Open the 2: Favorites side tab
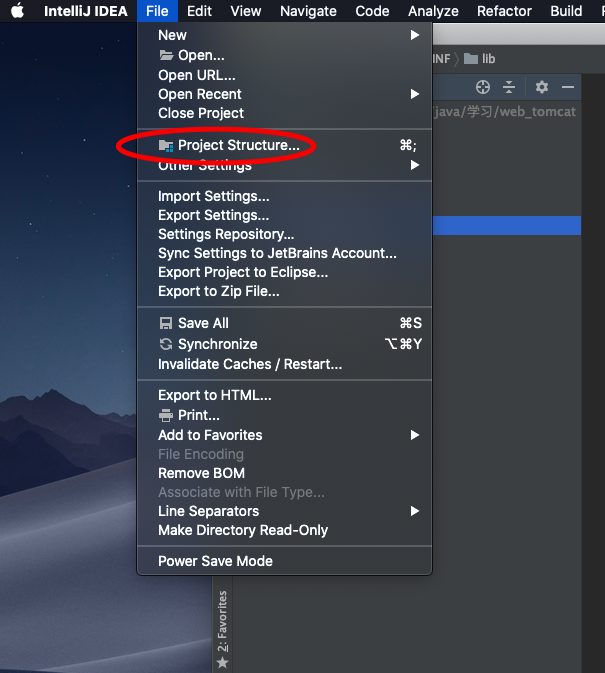The width and height of the screenshot is (605, 673). click(x=222, y=628)
